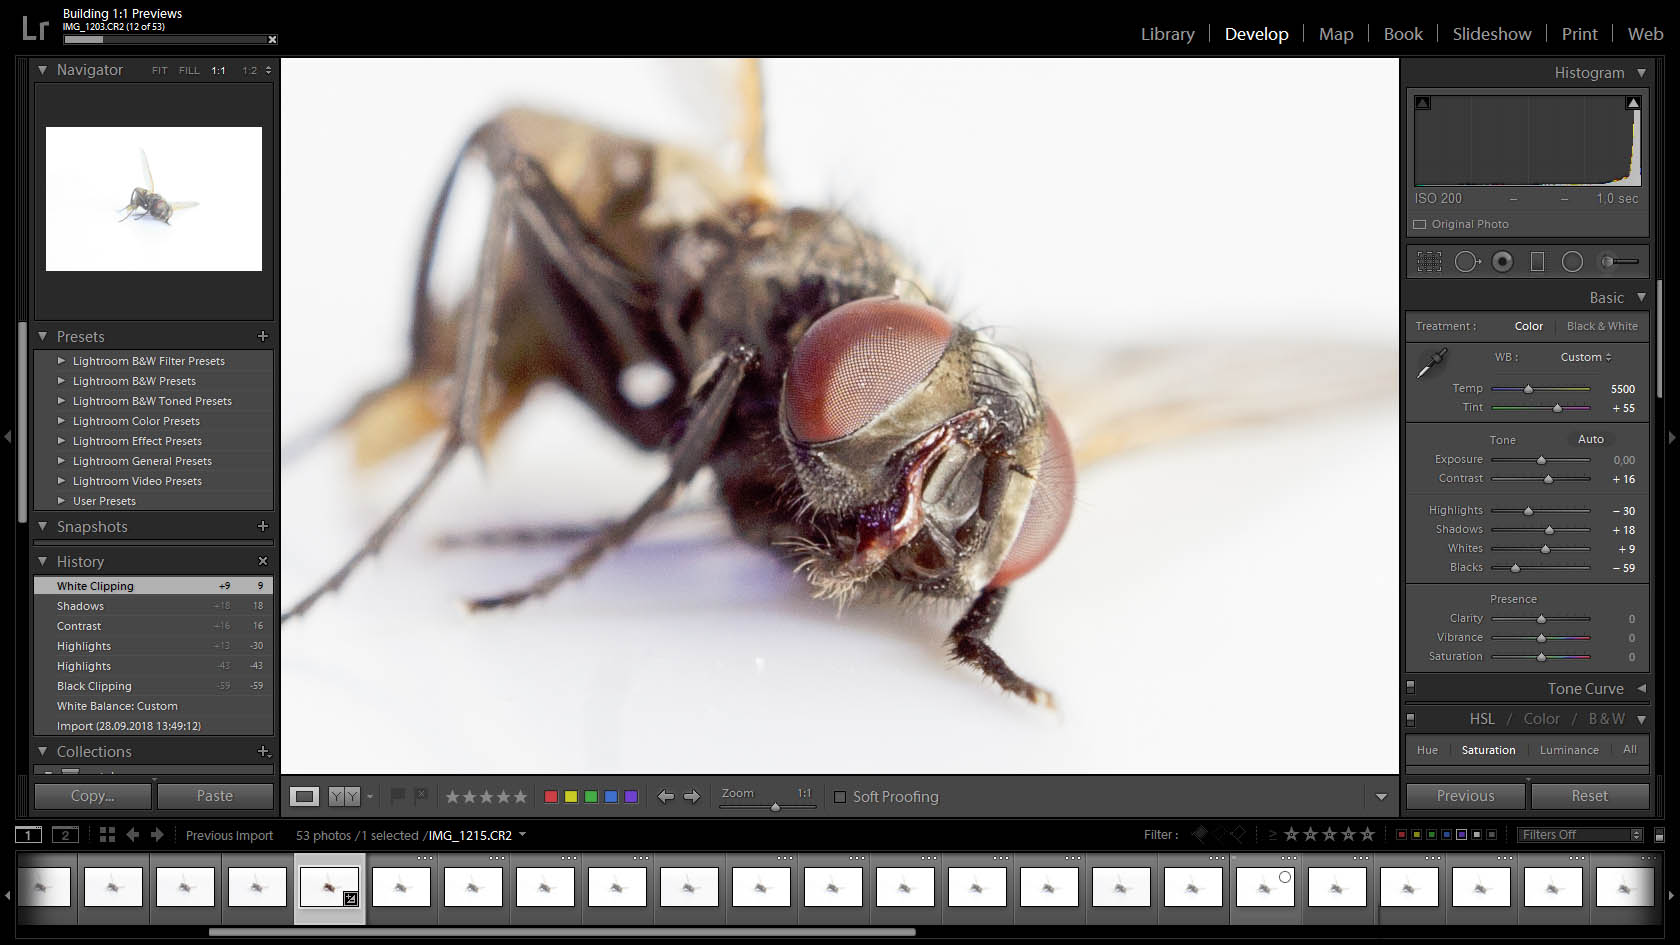Viewport: 1680px width, 945px height.
Task: Toggle Before/After view in toolbar
Action: tap(344, 797)
